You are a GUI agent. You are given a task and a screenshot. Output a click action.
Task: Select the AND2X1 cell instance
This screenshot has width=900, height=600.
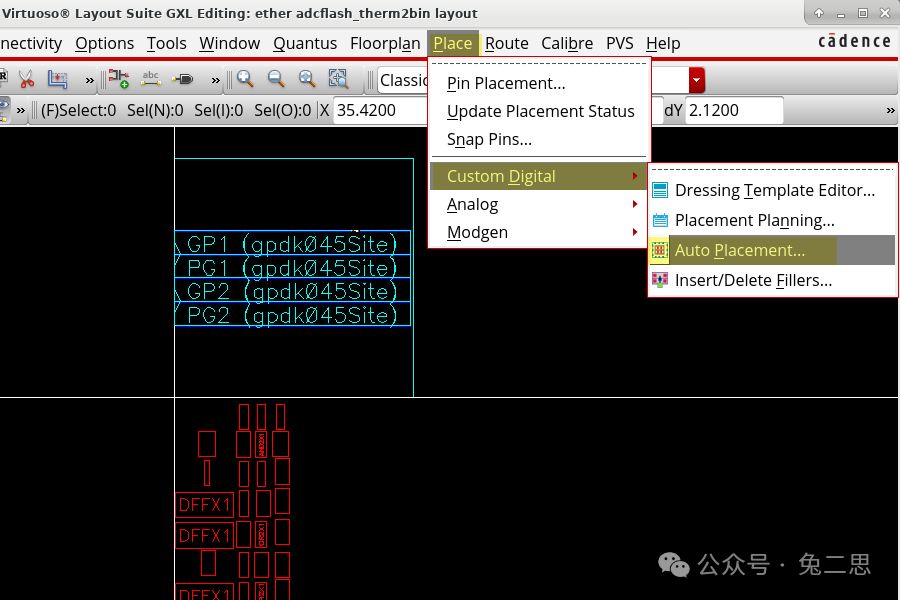click(261, 444)
